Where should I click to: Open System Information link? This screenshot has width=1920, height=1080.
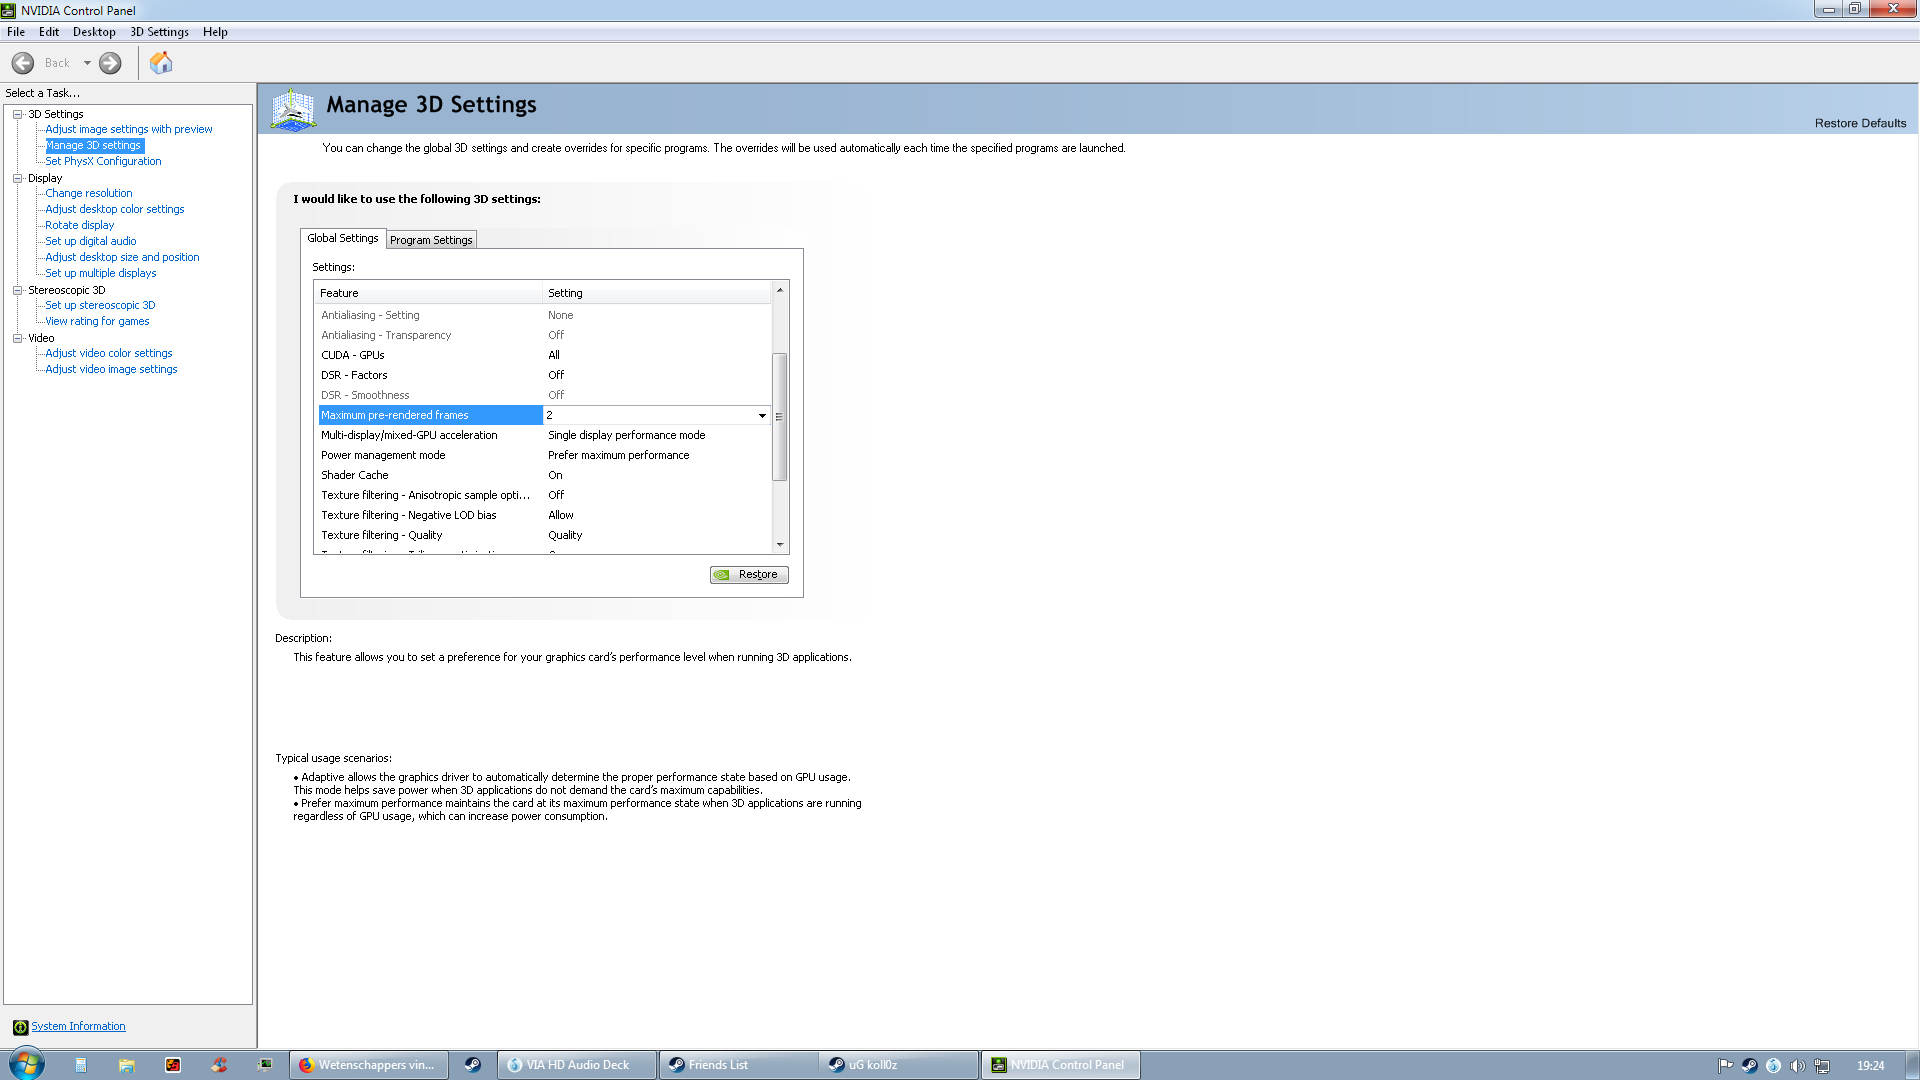point(78,1026)
